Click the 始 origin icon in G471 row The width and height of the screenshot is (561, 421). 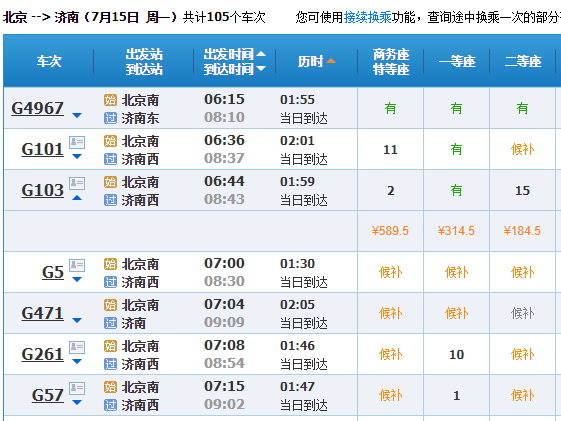[x=110, y=305]
